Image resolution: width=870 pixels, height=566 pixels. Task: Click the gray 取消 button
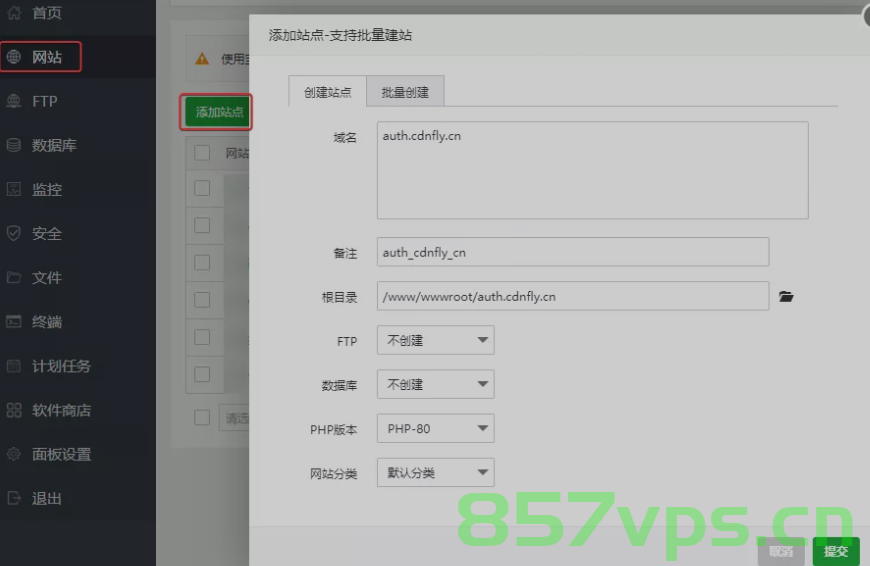pos(781,550)
